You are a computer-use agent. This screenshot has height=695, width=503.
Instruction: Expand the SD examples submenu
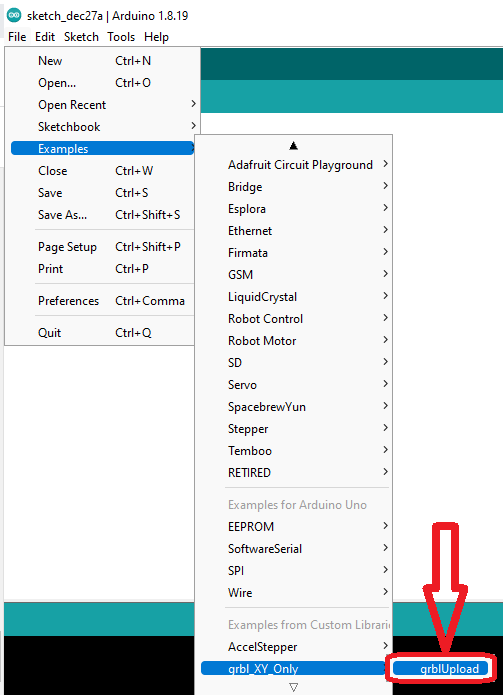pos(295,363)
